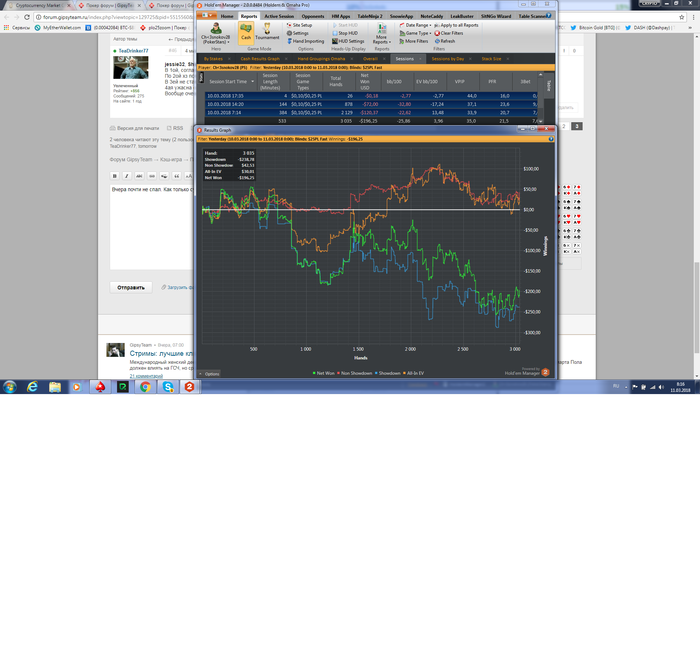Open the Hold'em Manager application menu button
Screen dimensions: 700x667
[207, 16]
